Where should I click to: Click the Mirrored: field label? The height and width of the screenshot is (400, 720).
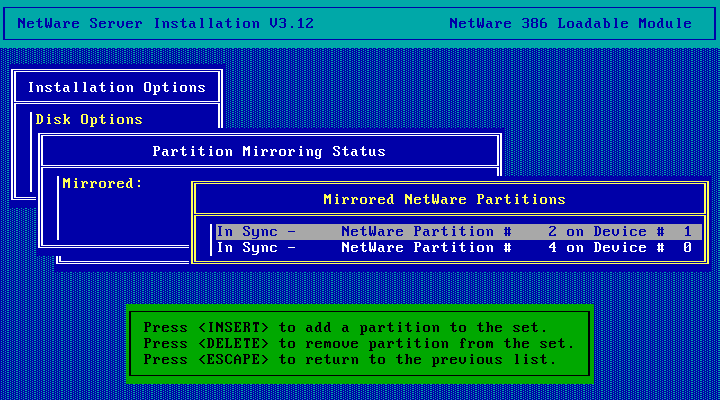click(102, 183)
